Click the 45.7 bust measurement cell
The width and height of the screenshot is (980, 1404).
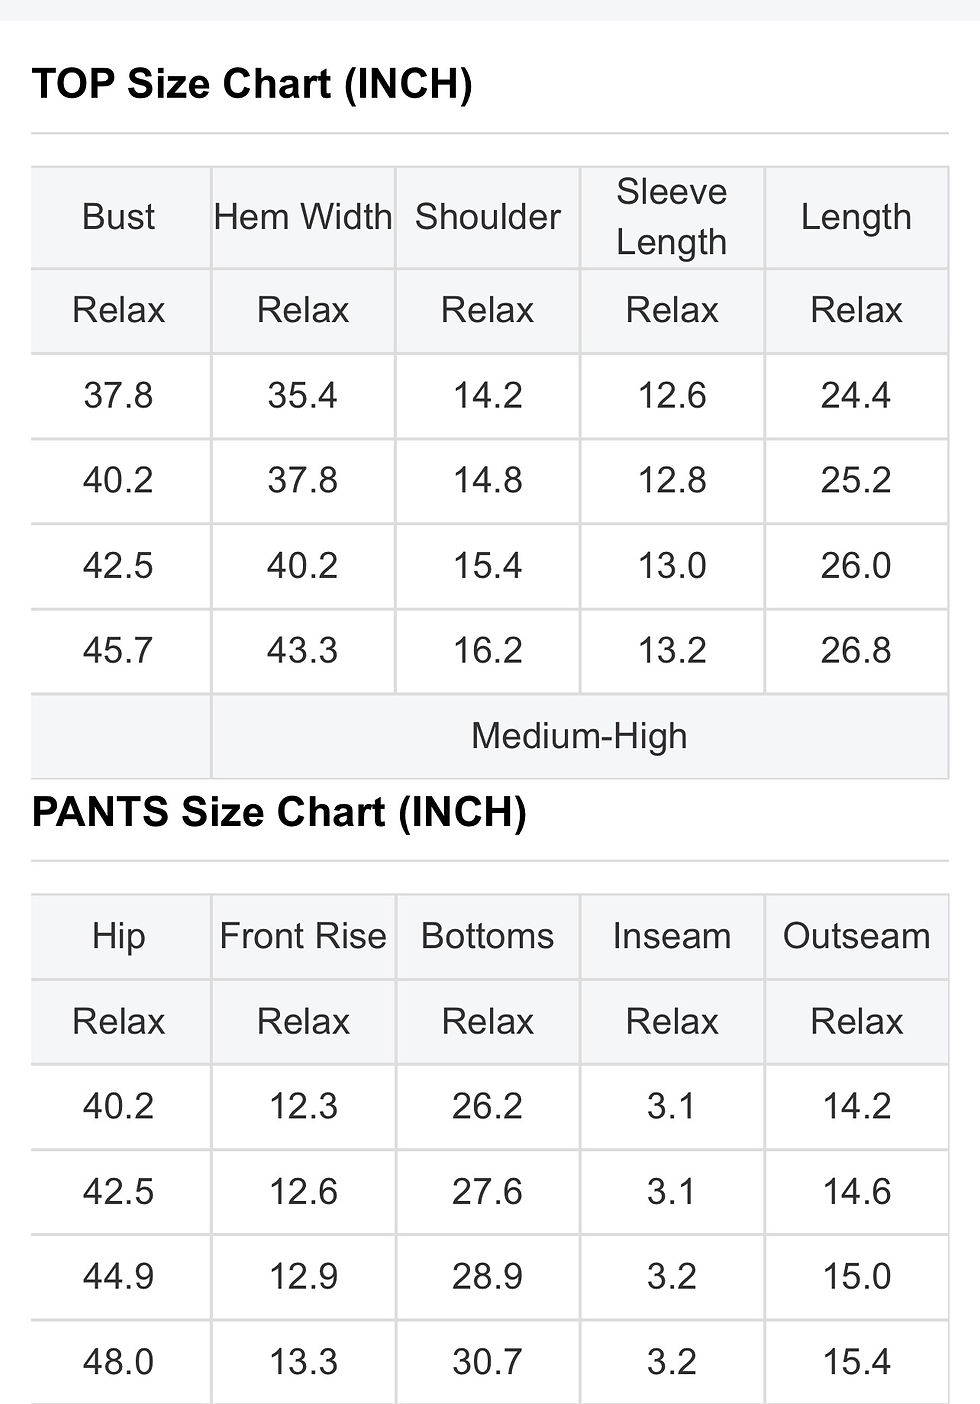click(119, 651)
